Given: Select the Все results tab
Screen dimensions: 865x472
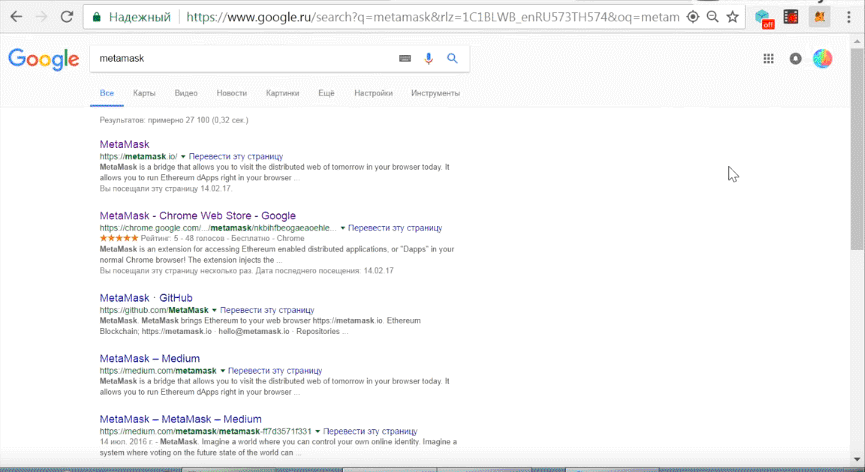Looking at the screenshot, I should (106, 93).
